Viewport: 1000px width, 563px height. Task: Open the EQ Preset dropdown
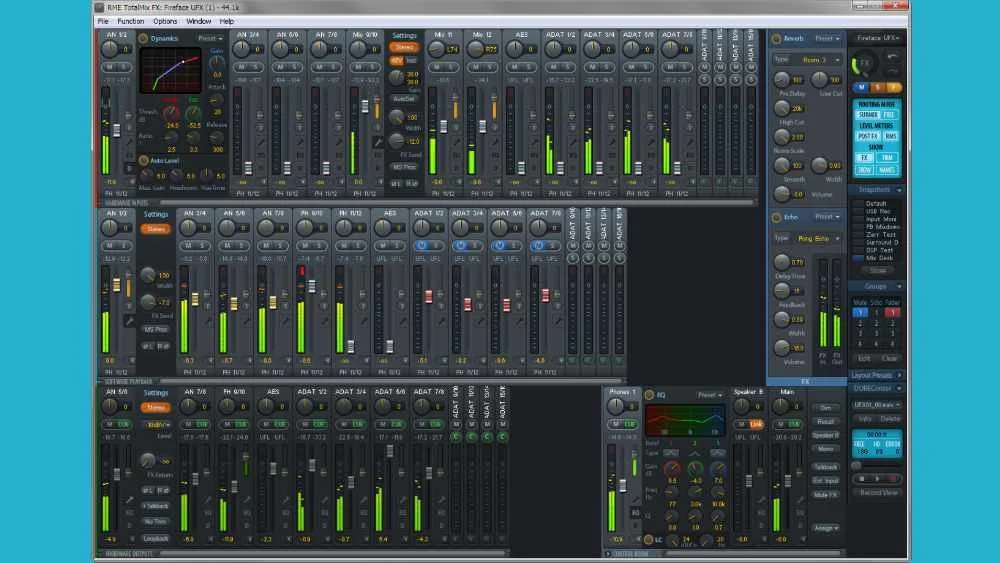710,395
